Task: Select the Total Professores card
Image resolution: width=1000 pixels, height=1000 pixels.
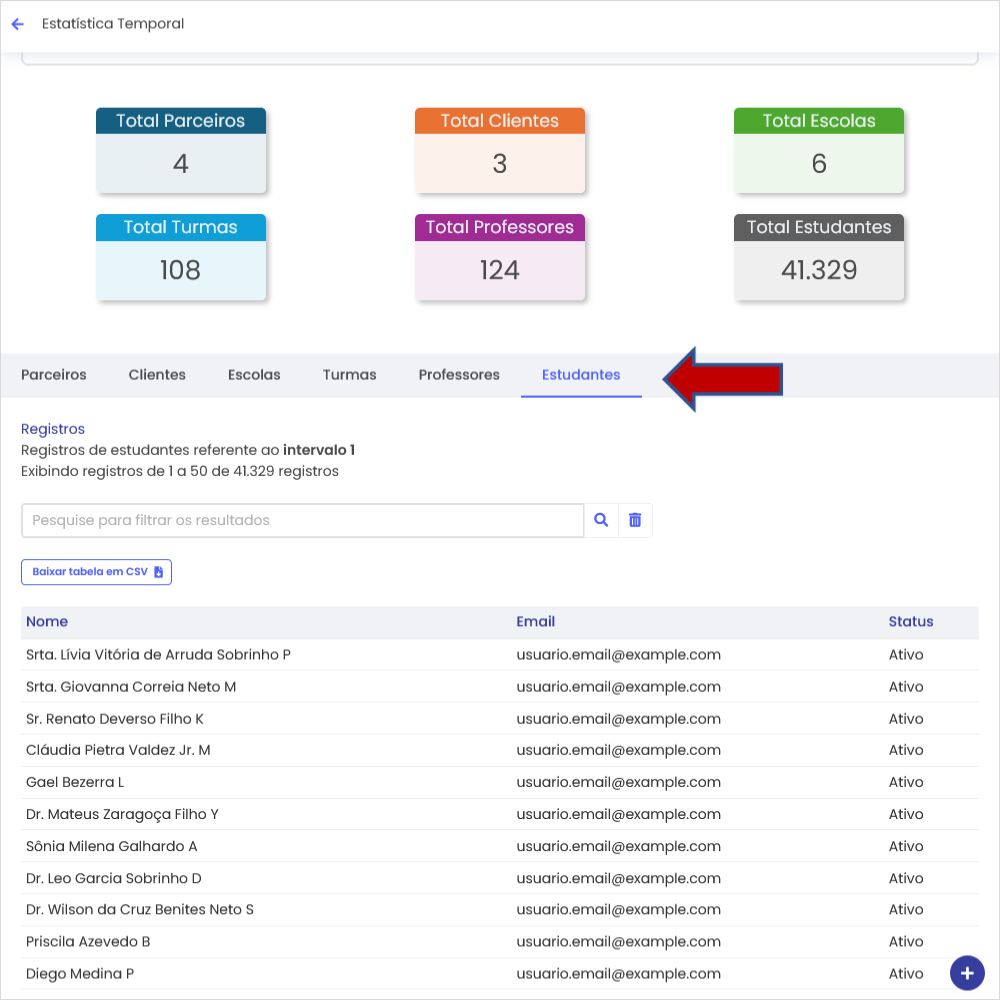Action: tap(500, 257)
